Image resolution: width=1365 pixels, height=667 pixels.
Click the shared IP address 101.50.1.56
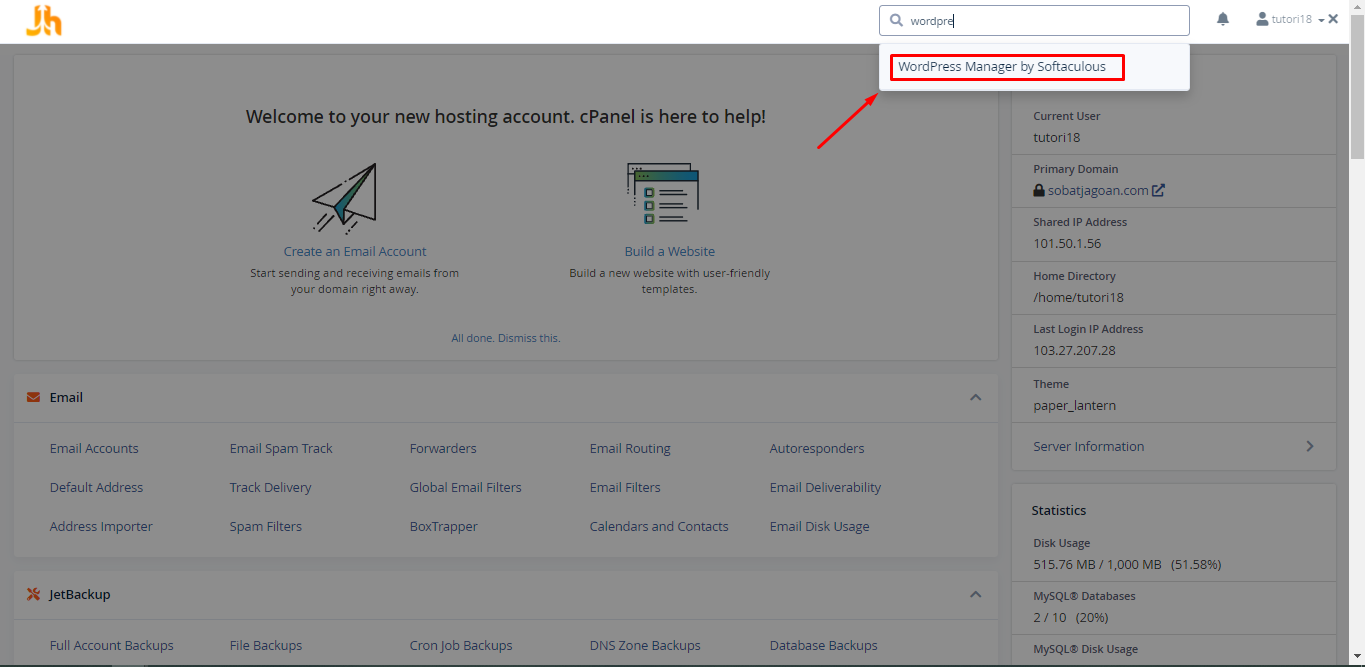point(1067,243)
